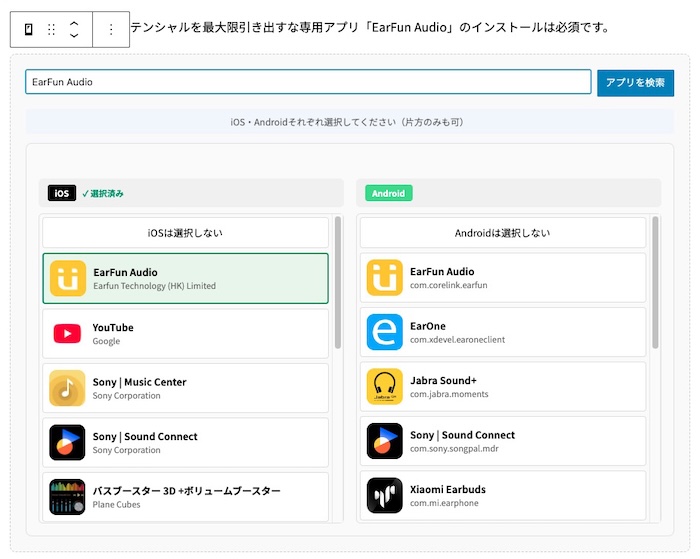Click the iOS Sony Sound Connect icon
The width and height of the screenshot is (700, 559).
point(68,443)
